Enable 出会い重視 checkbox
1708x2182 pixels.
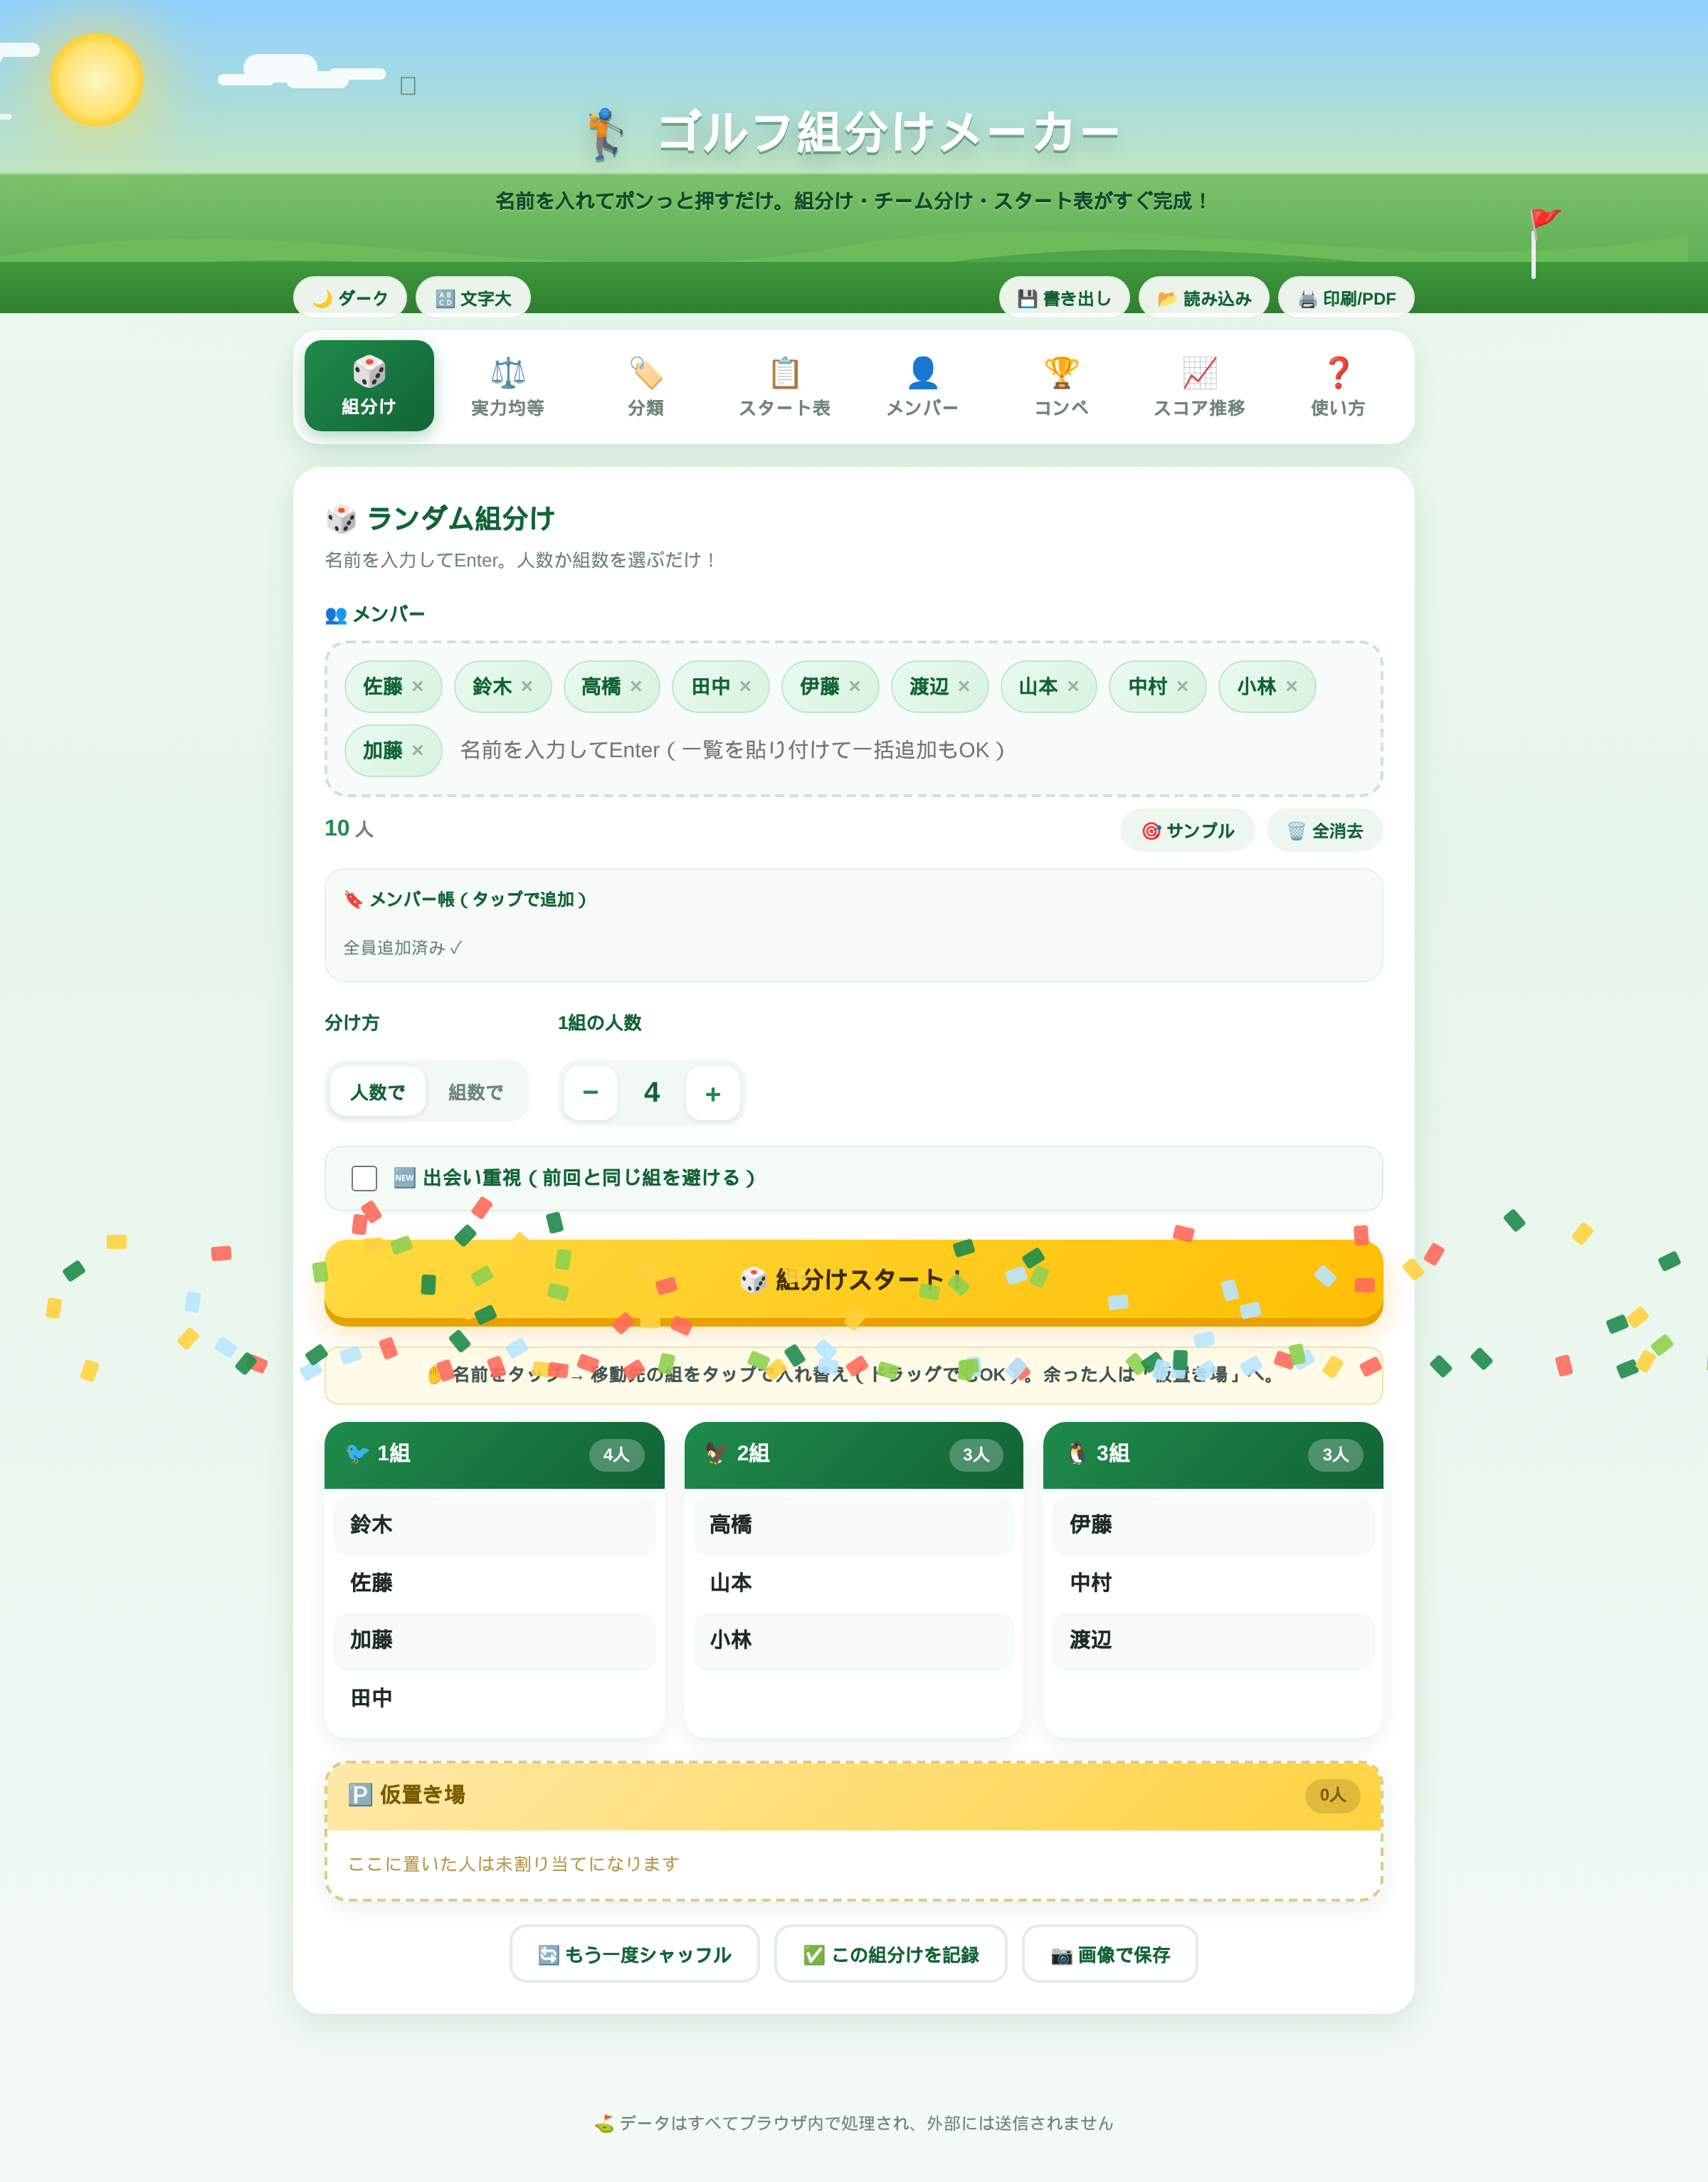(364, 1178)
